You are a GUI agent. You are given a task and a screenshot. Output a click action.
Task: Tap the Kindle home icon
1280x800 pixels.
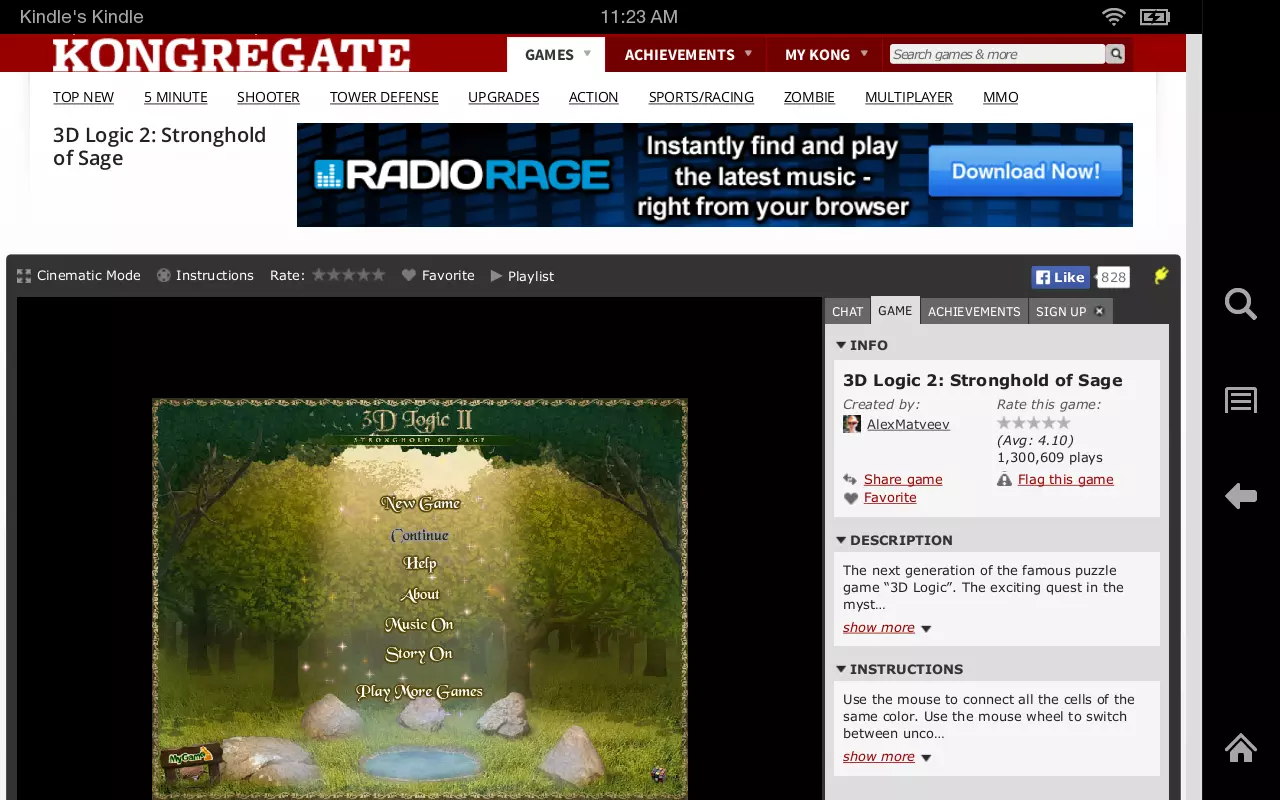pyautogui.click(x=1241, y=748)
